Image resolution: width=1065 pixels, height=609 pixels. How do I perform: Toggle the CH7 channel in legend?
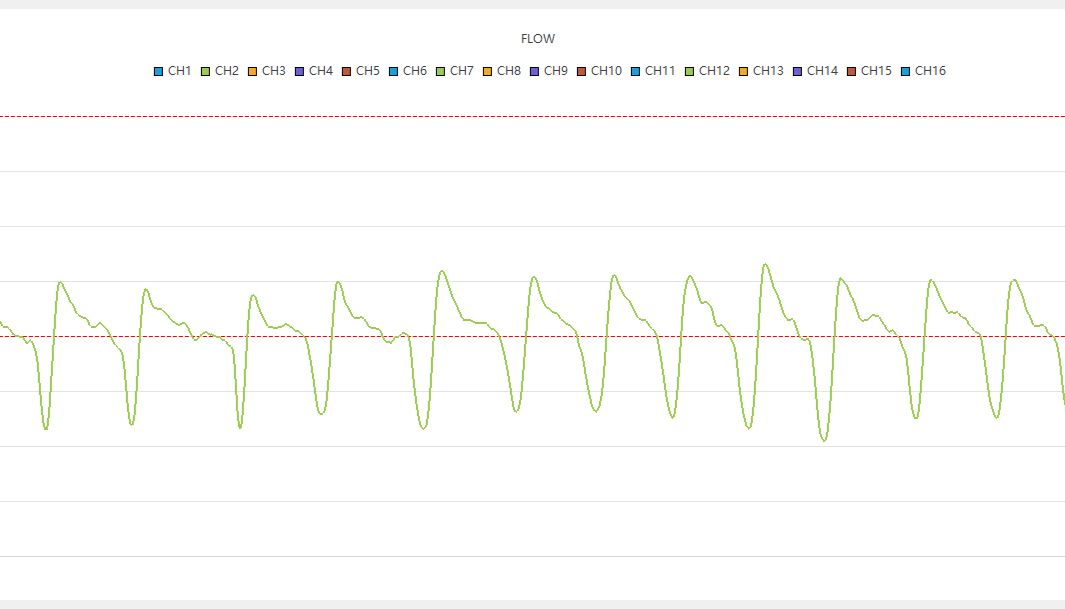coord(455,71)
